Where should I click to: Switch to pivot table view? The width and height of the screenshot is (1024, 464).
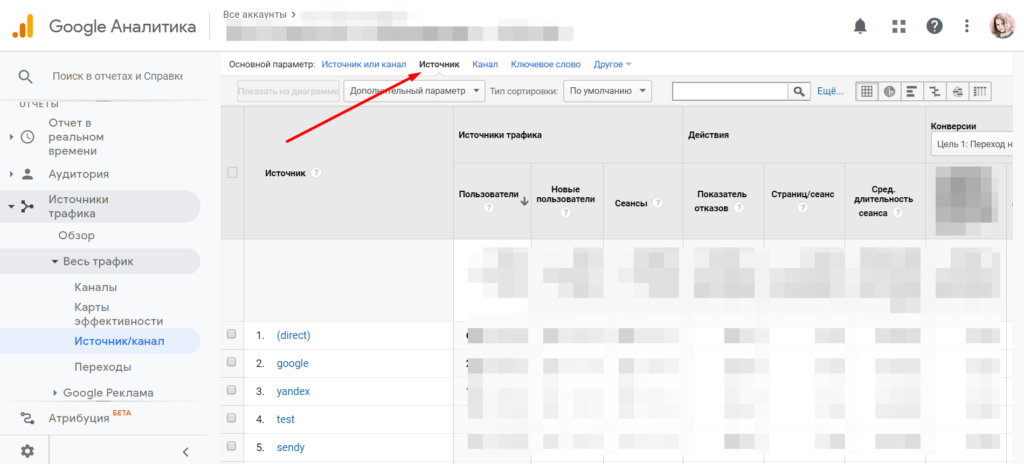pos(981,91)
